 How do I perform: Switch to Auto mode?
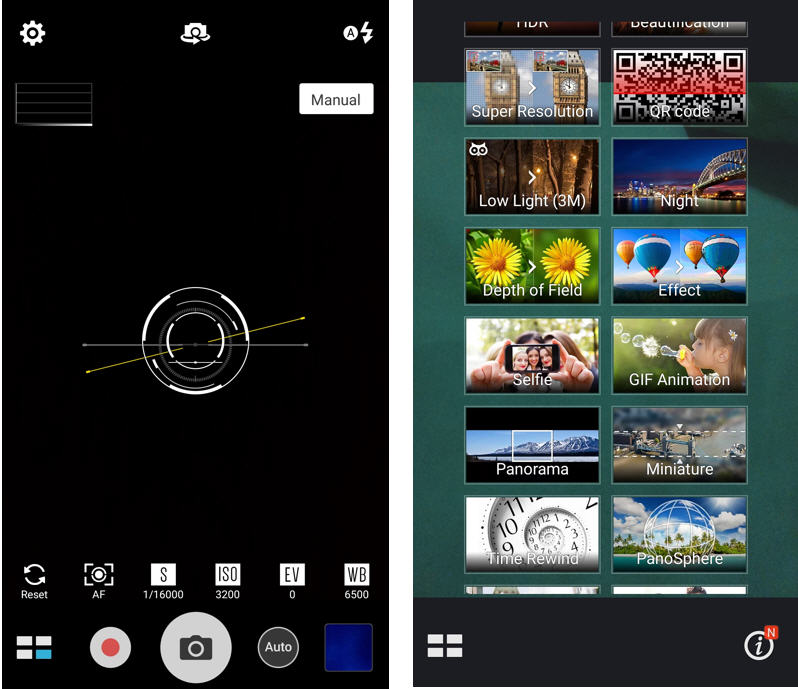[x=278, y=647]
